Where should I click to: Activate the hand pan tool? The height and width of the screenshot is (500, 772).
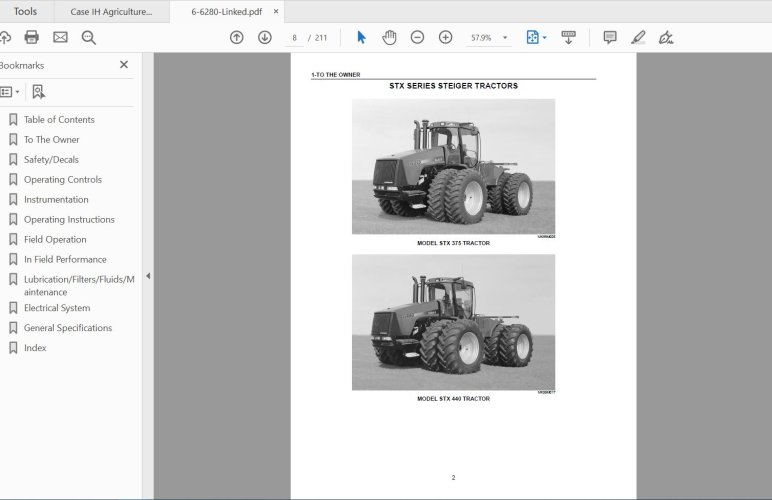tap(389, 37)
